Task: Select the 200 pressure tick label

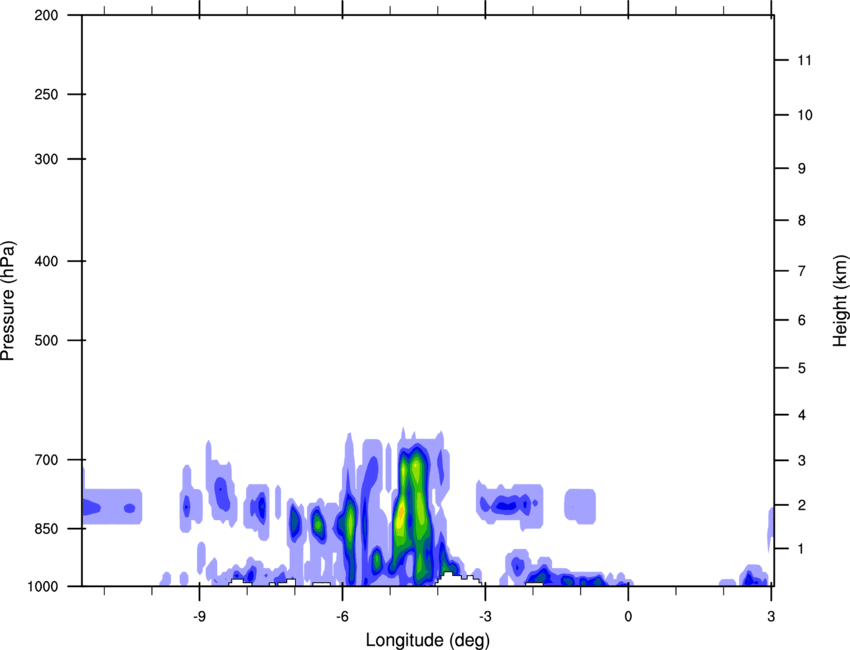Action: tap(46, 15)
